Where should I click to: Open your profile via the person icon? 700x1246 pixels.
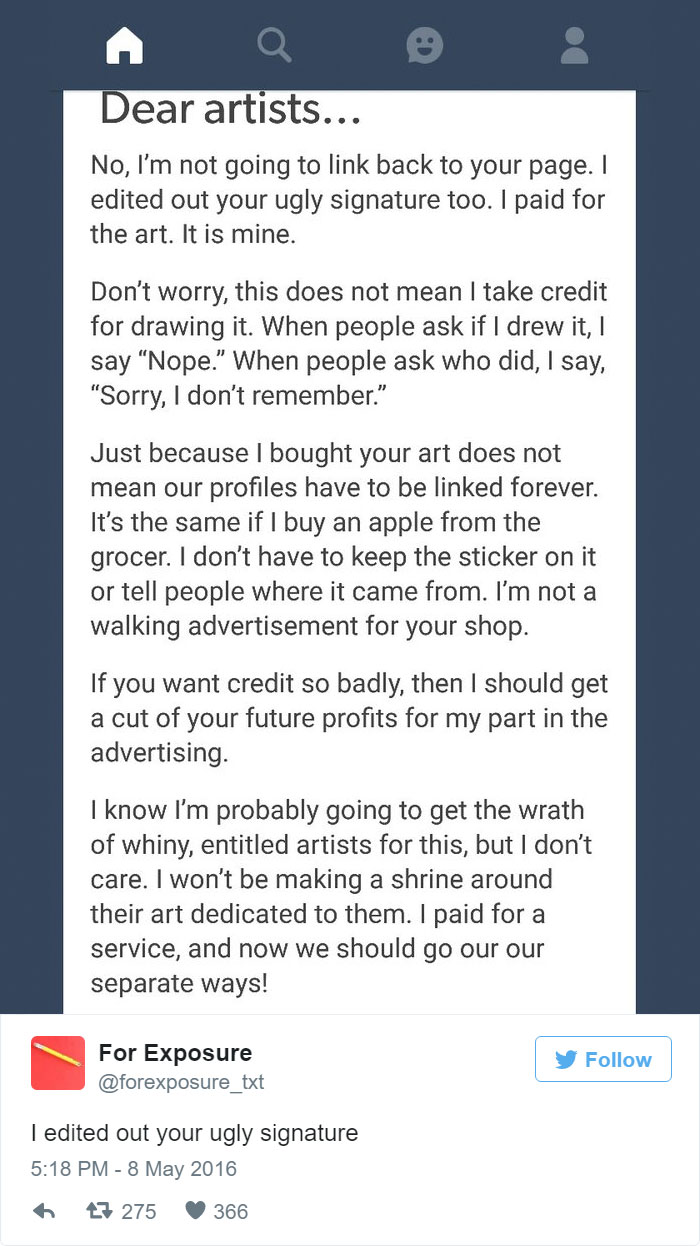(574, 45)
